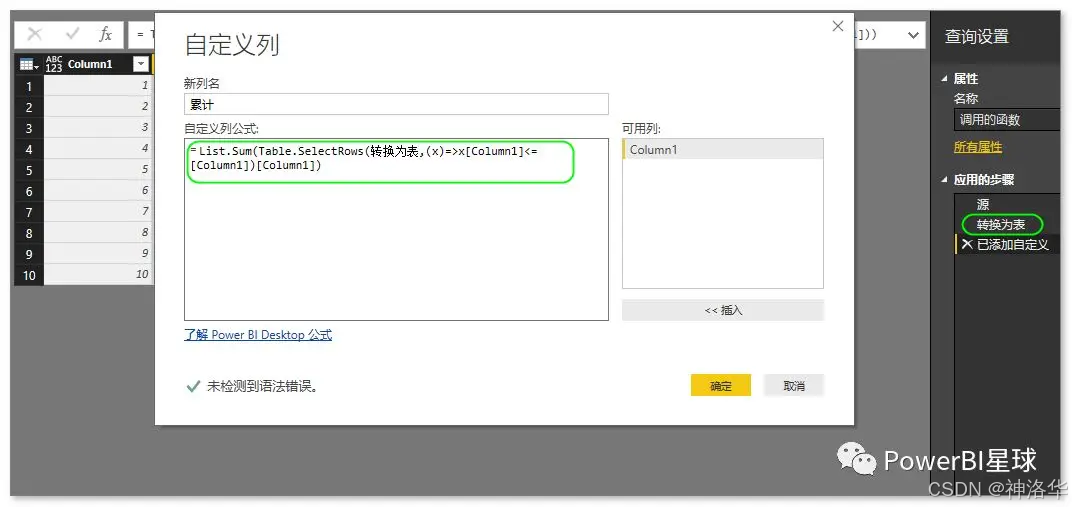Collapse the 应用的步骤 section triangle
The width and height of the screenshot is (1072, 507).
(x=945, y=180)
